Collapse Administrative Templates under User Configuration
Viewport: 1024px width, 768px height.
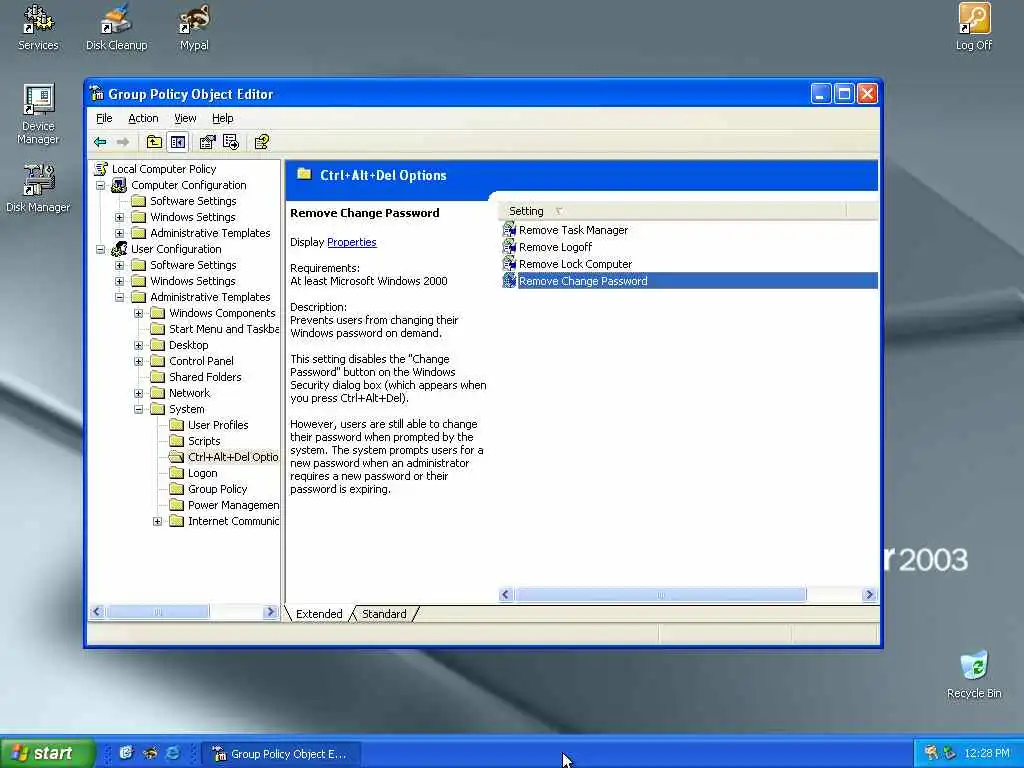click(120, 297)
